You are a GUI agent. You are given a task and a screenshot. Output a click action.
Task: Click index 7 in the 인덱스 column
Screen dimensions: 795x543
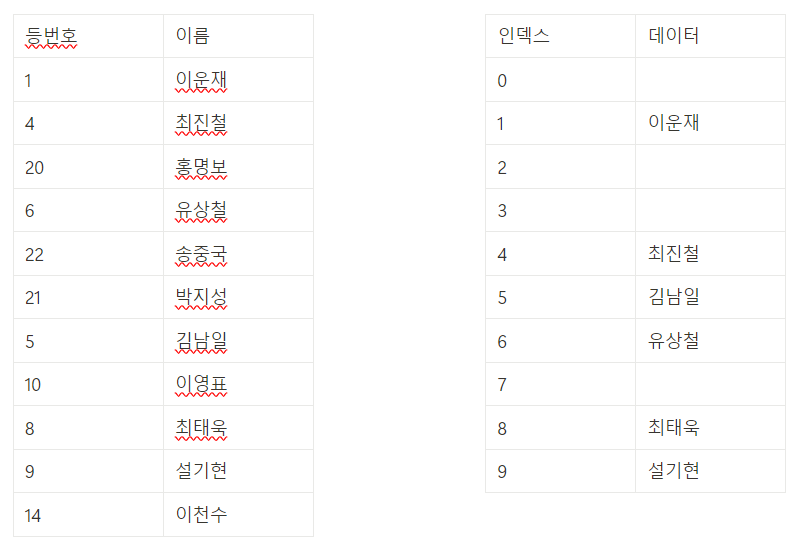[503, 384]
